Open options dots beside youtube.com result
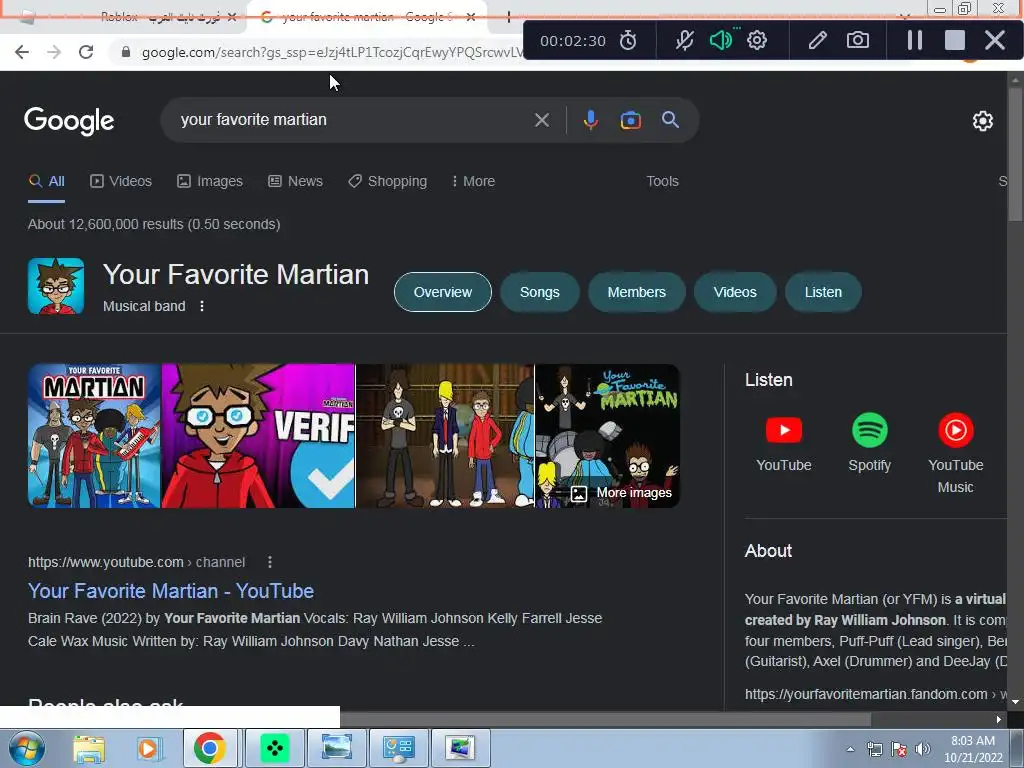Image resolution: width=1024 pixels, height=768 pixels. click(x=270, y=562)
